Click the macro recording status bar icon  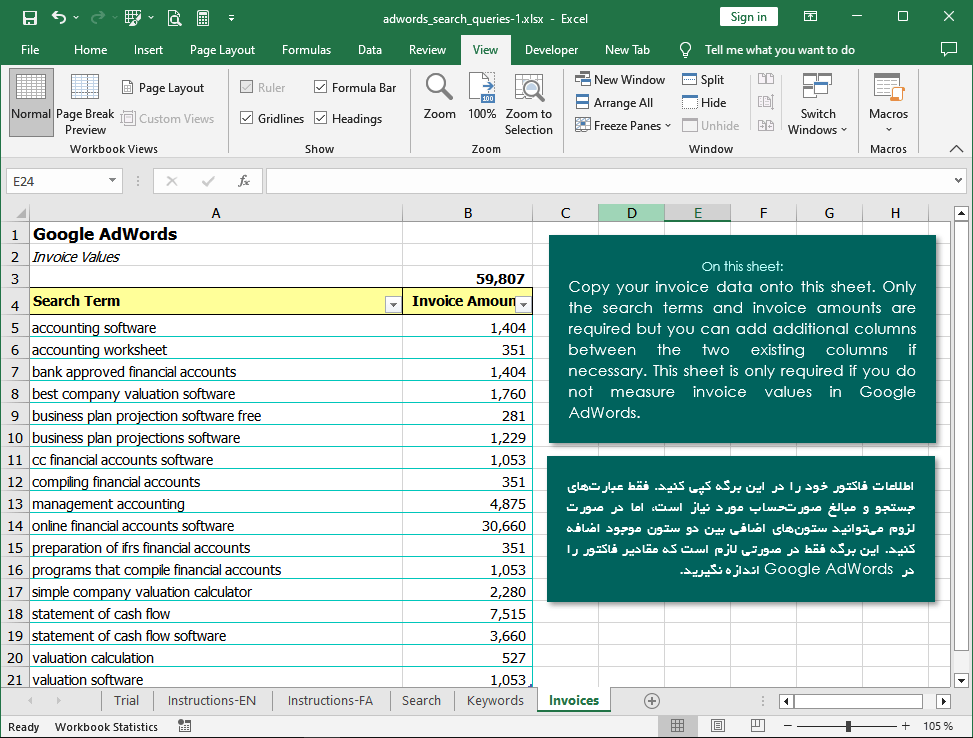click(184, 726)
